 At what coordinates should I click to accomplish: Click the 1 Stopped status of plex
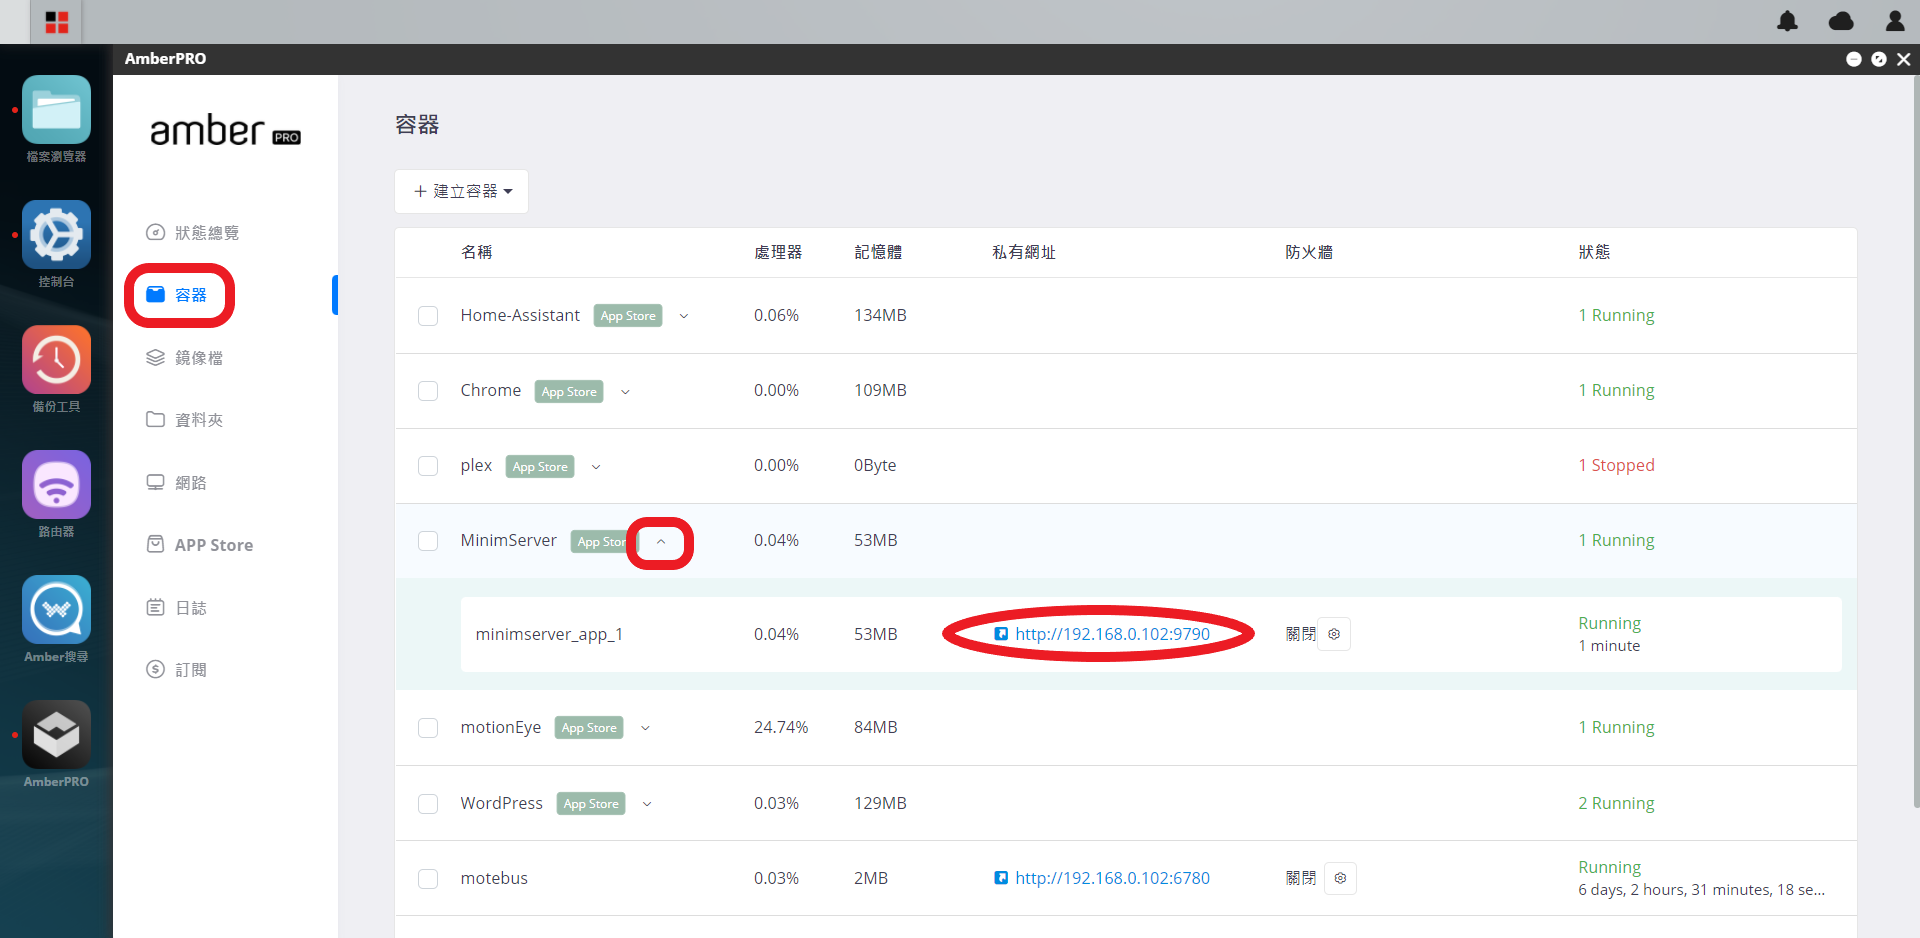click(x=1616, y=465)
